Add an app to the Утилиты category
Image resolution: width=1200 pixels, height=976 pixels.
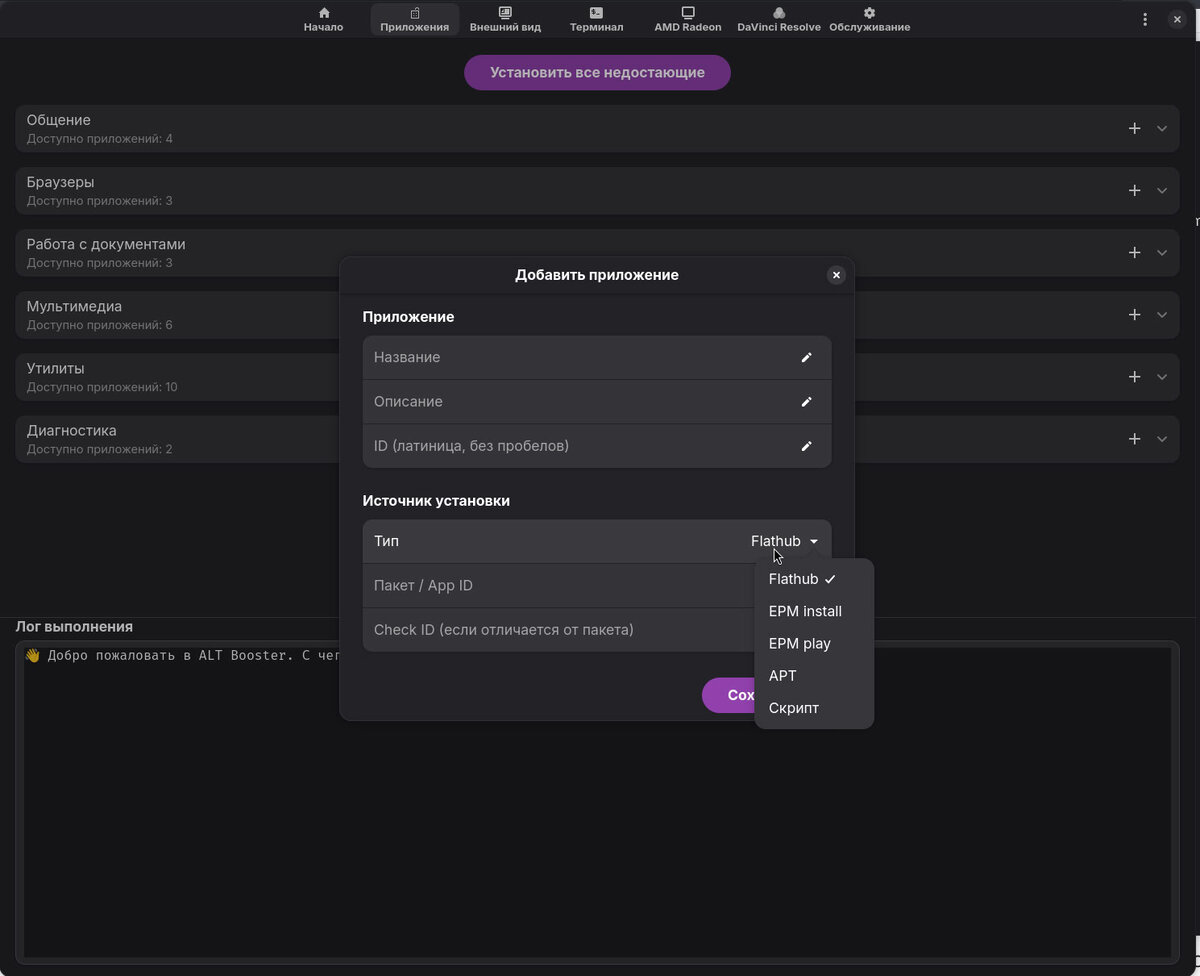(1134, 376)
